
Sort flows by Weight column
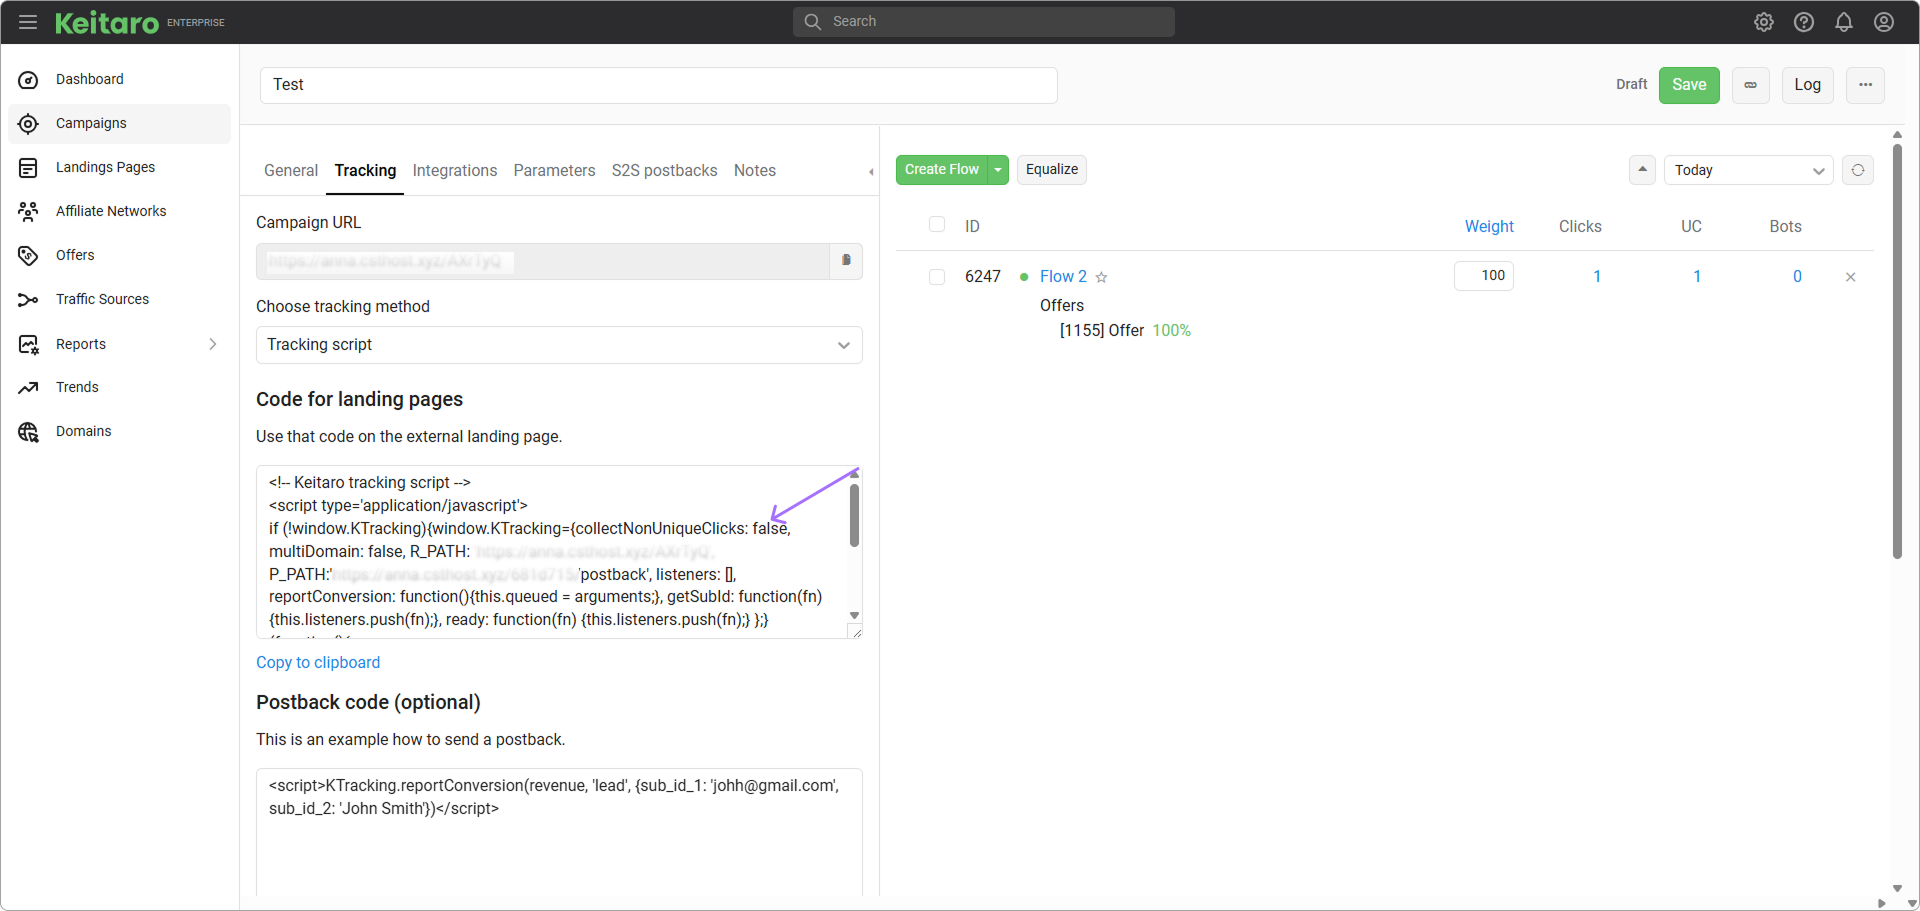coord(1489,227)
